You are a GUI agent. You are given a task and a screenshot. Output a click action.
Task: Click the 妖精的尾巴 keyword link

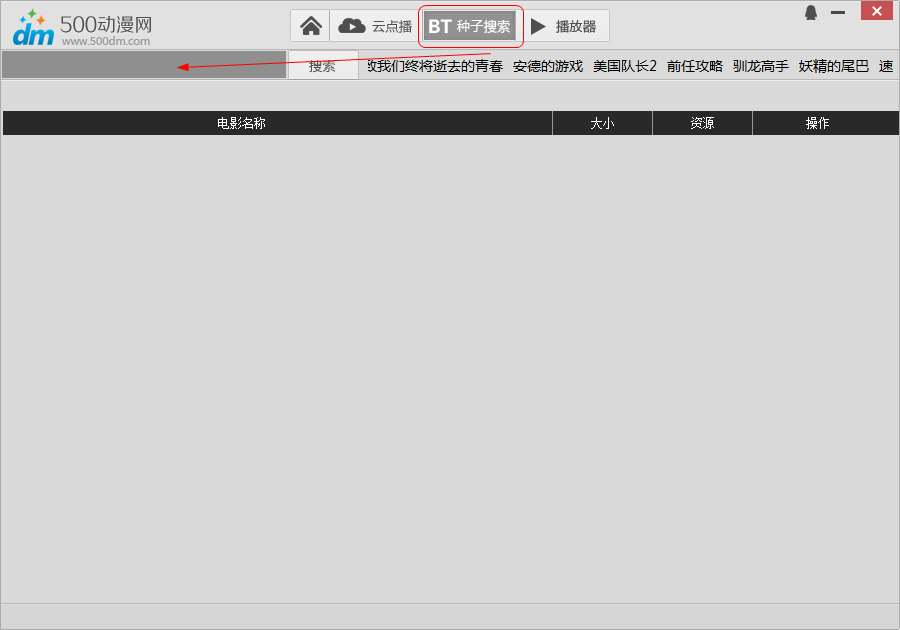(x=833, y=67)
